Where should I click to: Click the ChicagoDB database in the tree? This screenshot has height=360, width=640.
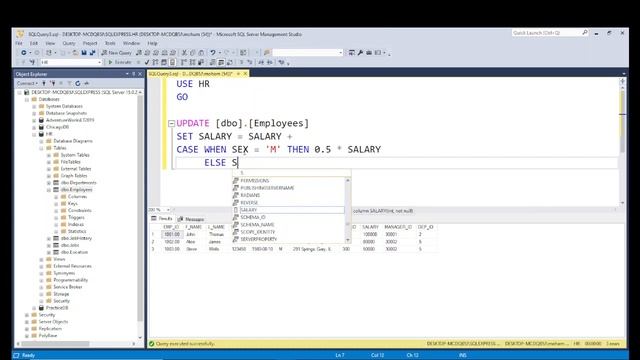click(x=57, y=127)
